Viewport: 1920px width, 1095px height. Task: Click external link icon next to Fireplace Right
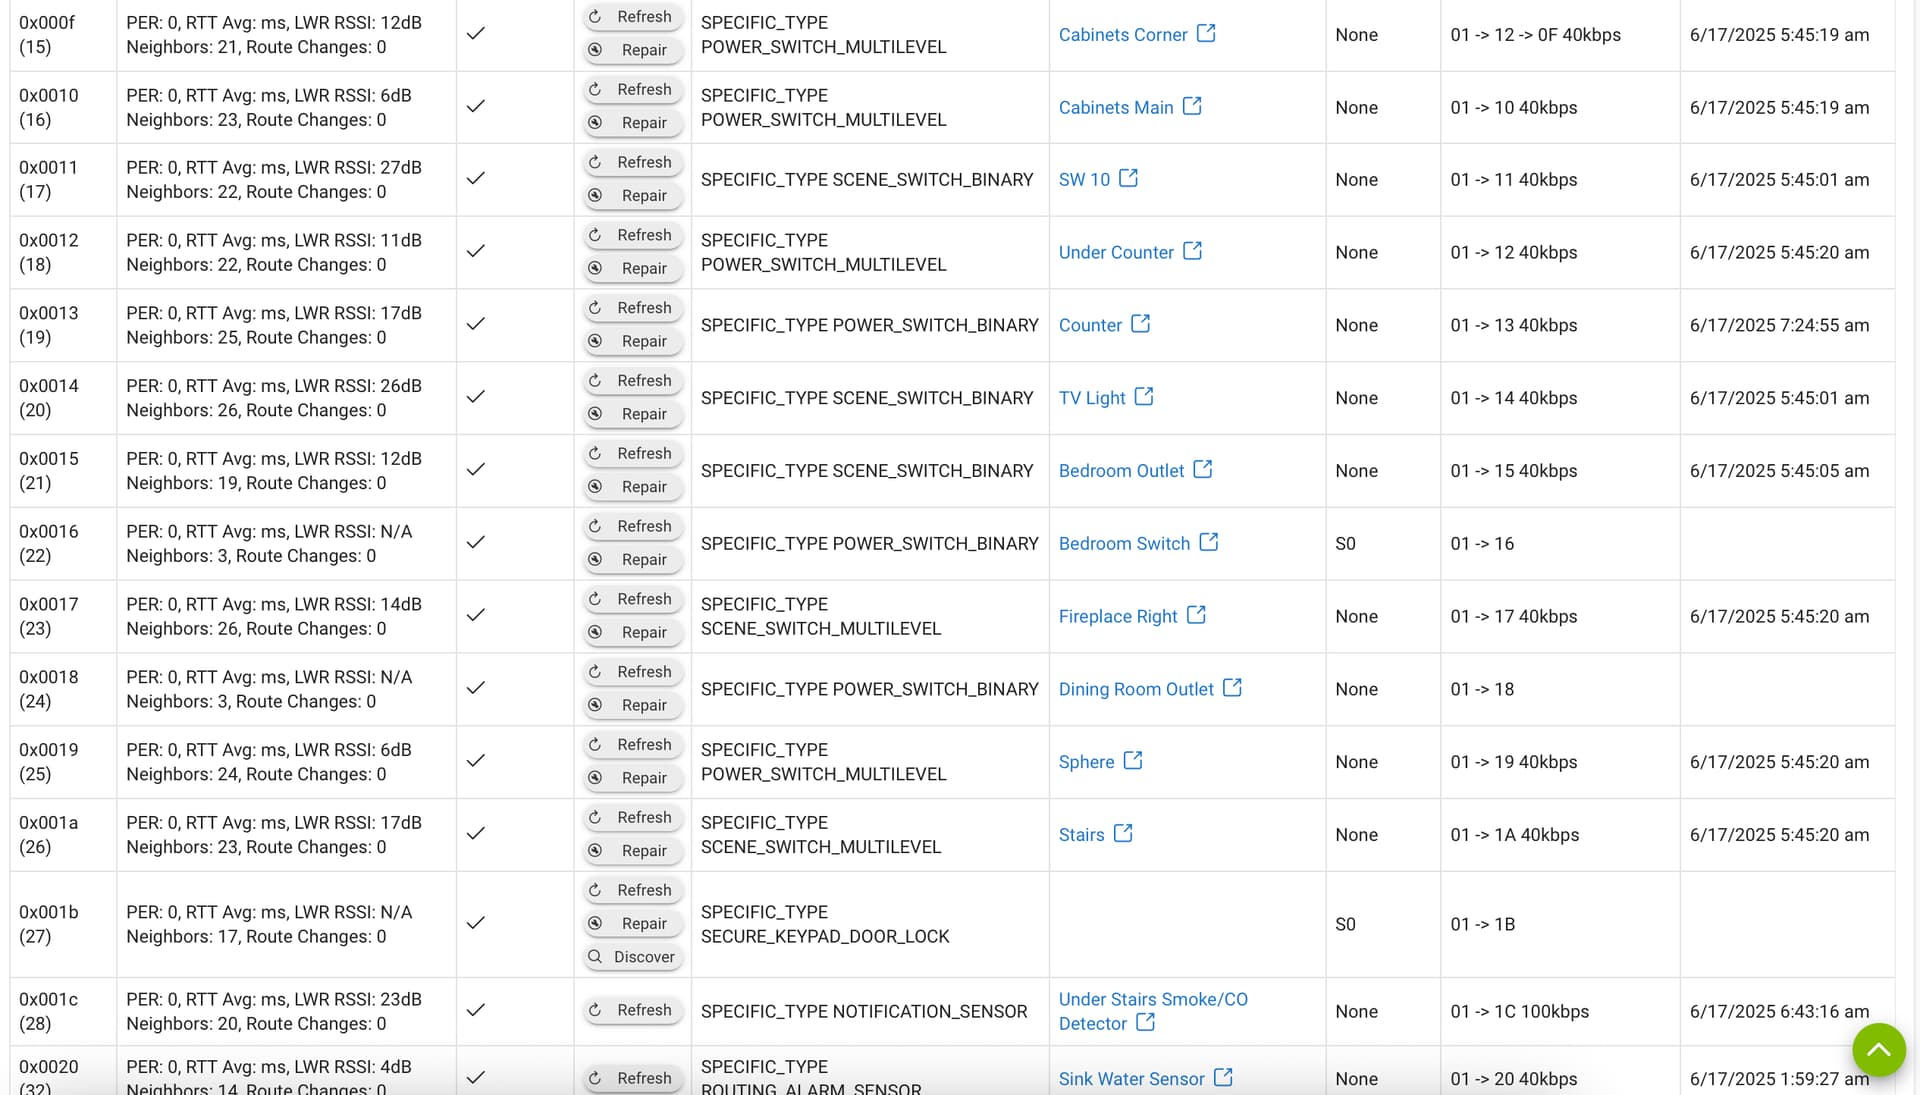(x=1196, y=615)
